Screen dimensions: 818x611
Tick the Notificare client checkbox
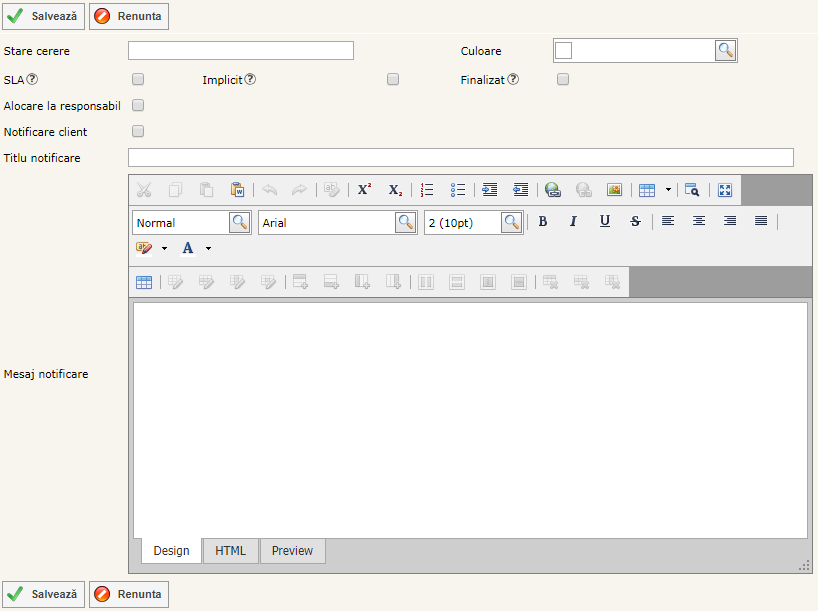coord(138,131)
